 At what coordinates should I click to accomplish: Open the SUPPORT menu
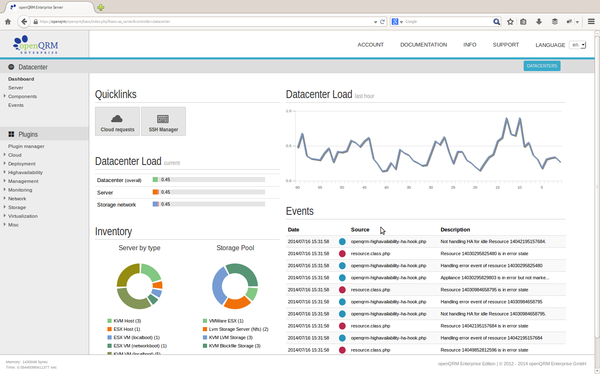tap(505, 45)
